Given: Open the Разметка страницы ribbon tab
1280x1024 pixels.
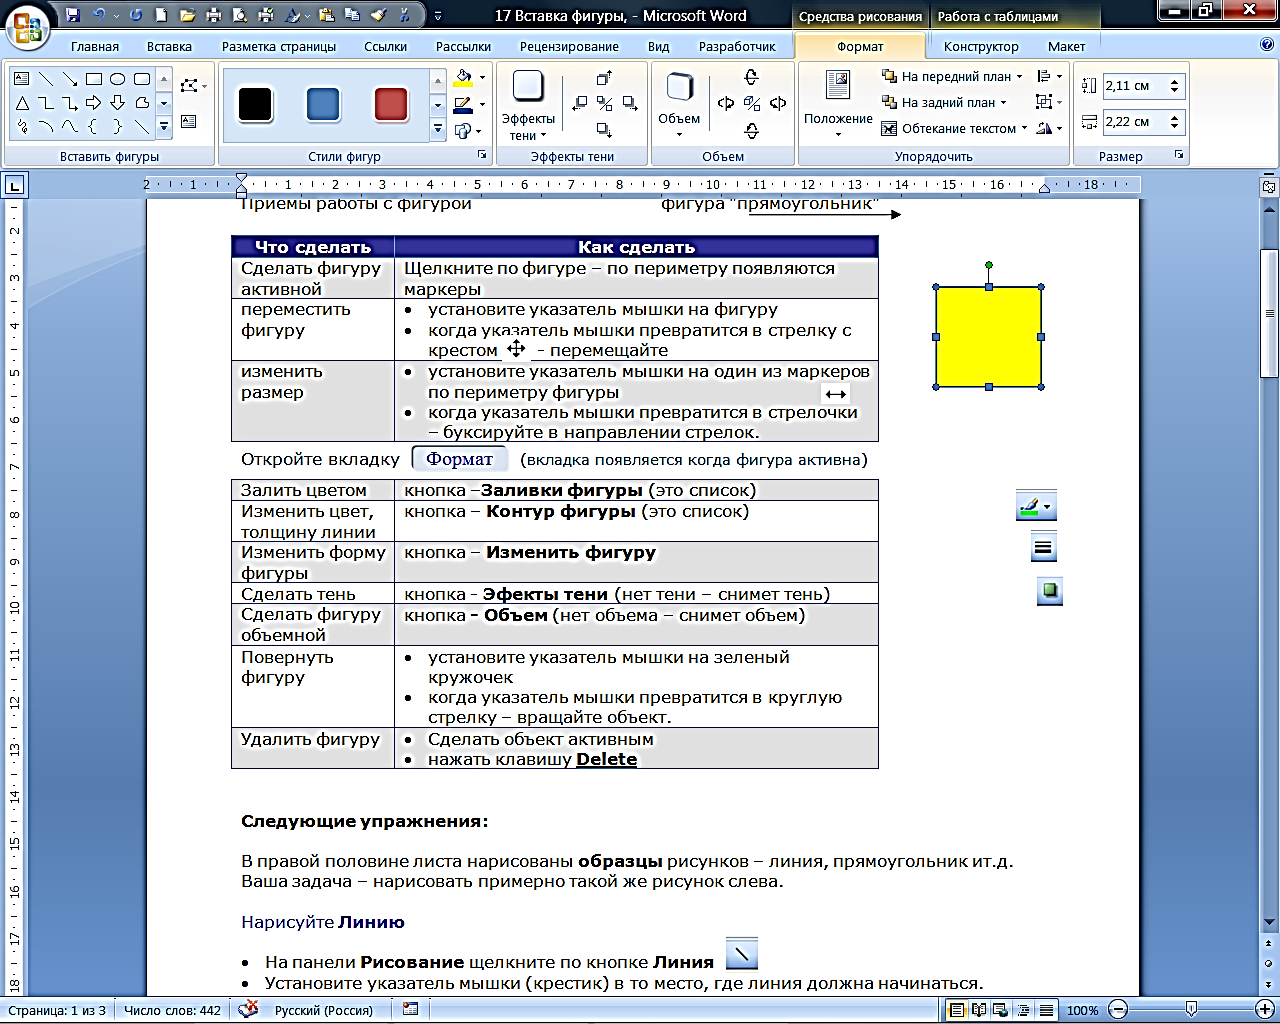Looking at the screenshot, I should [x=279, y=46].
